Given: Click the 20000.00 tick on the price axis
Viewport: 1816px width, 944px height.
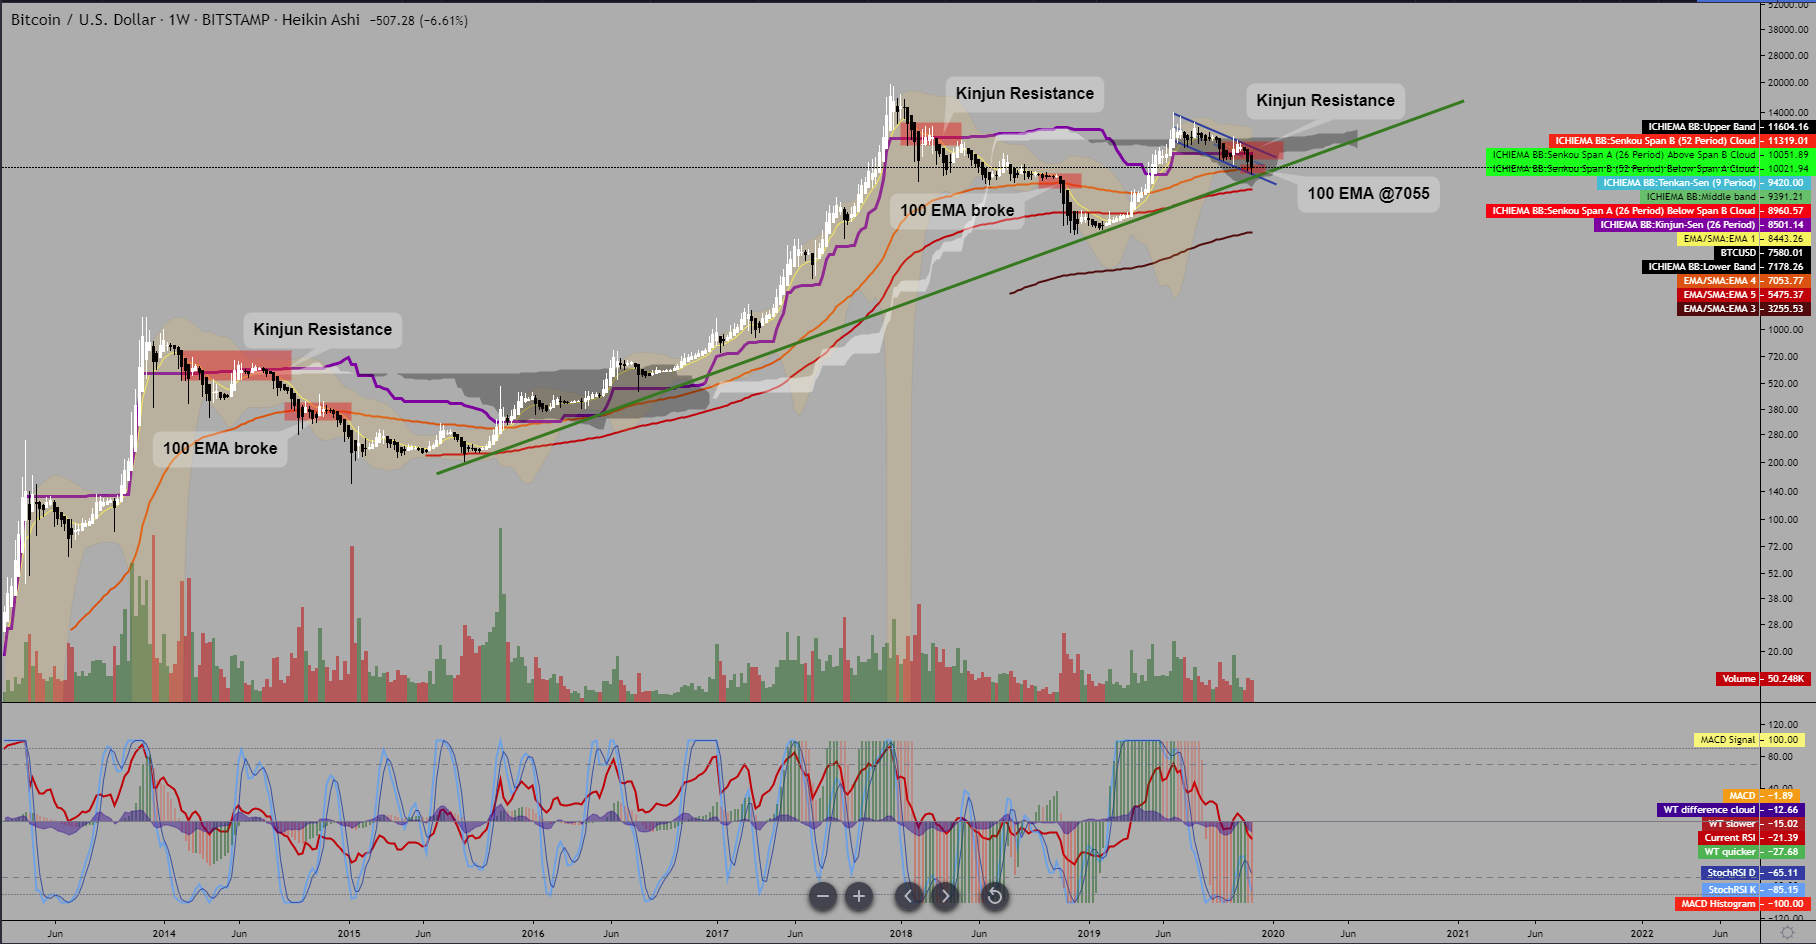Looking at the screenshot, I should coord(1788,83).
